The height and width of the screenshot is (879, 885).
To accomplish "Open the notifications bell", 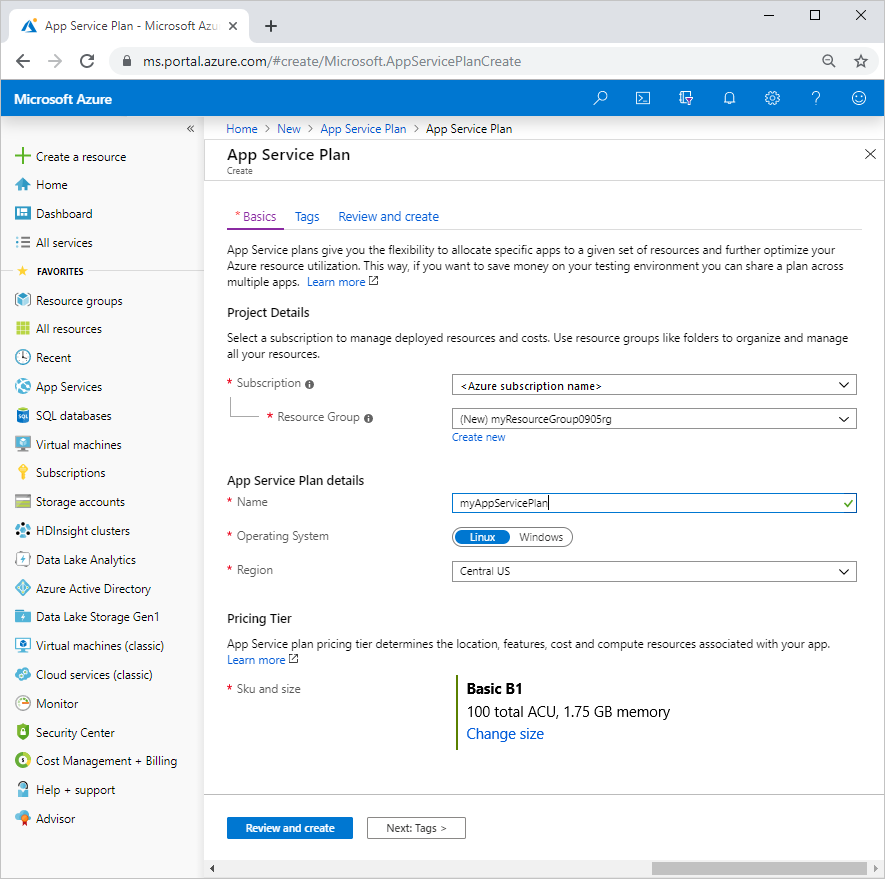I will point(729,97).
